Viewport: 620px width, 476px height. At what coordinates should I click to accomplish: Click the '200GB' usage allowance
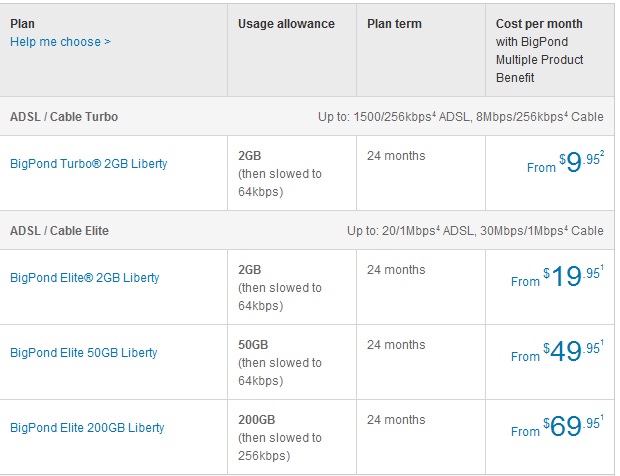[257, 420]
